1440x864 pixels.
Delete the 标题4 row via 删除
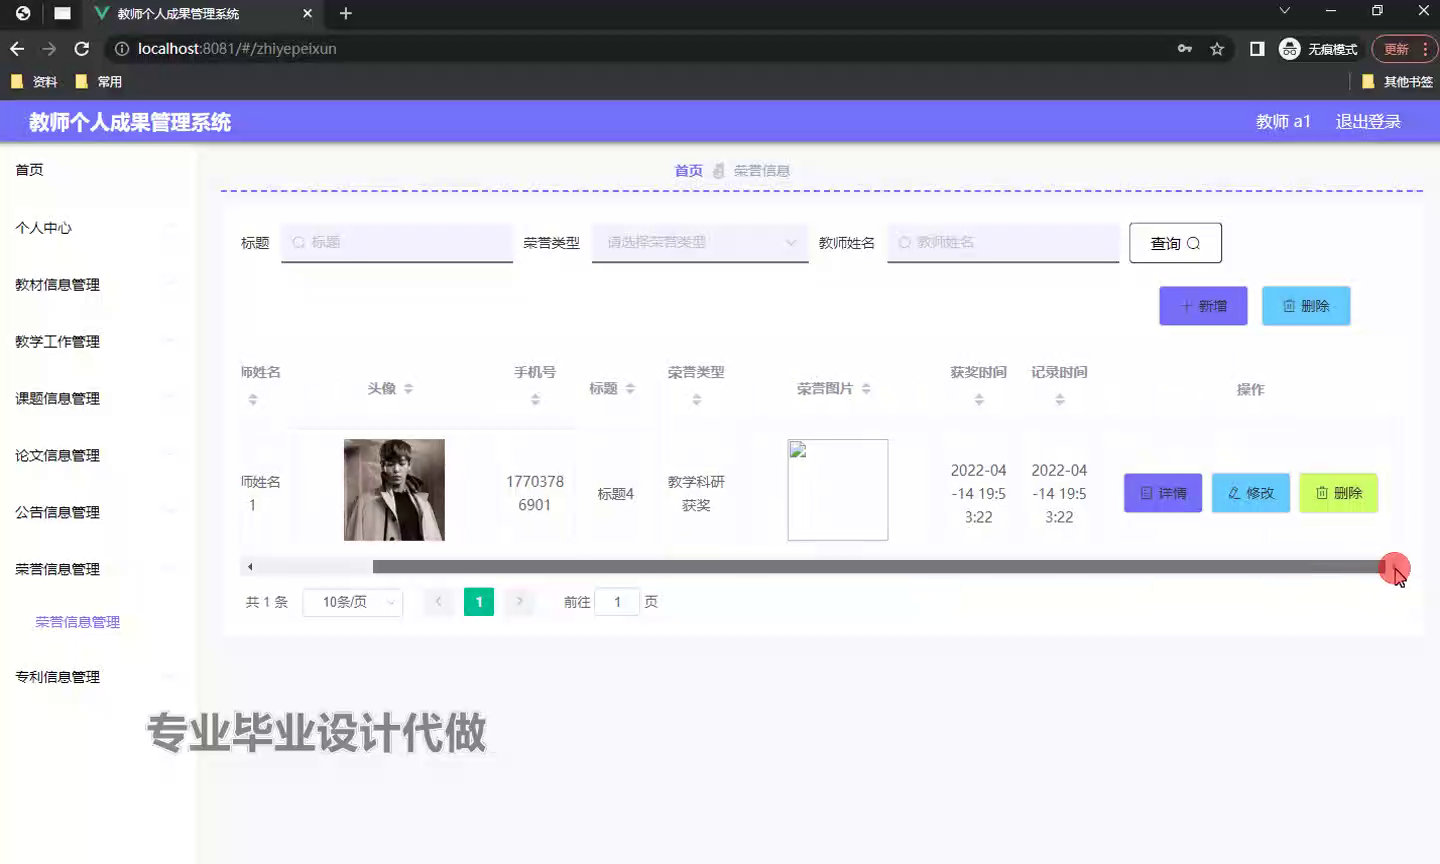click(x=1338, y=493)
